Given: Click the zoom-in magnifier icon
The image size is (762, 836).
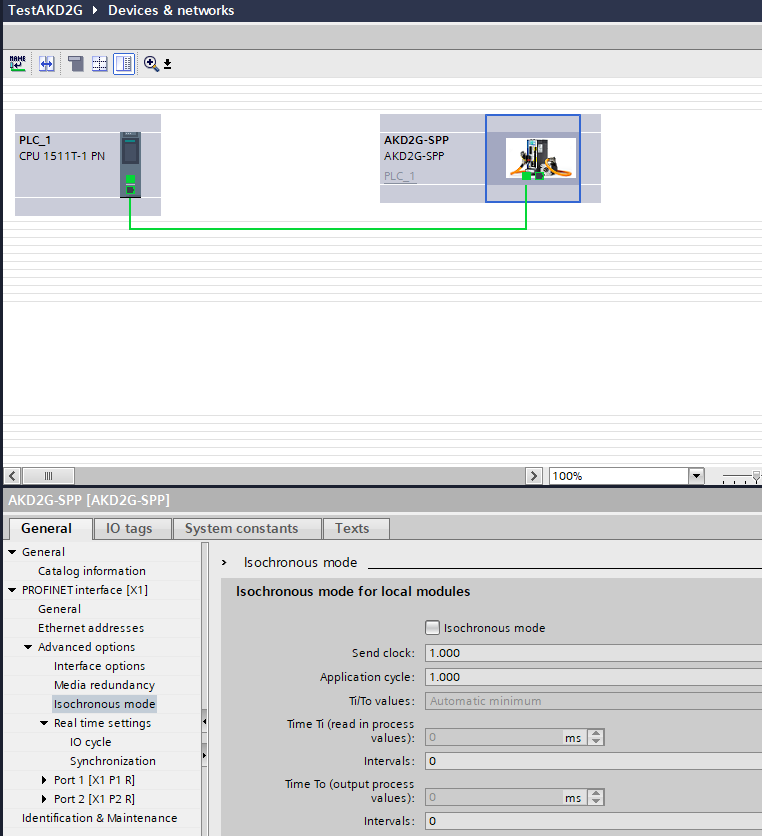Looking at the screenshot, I should (151, 64).
